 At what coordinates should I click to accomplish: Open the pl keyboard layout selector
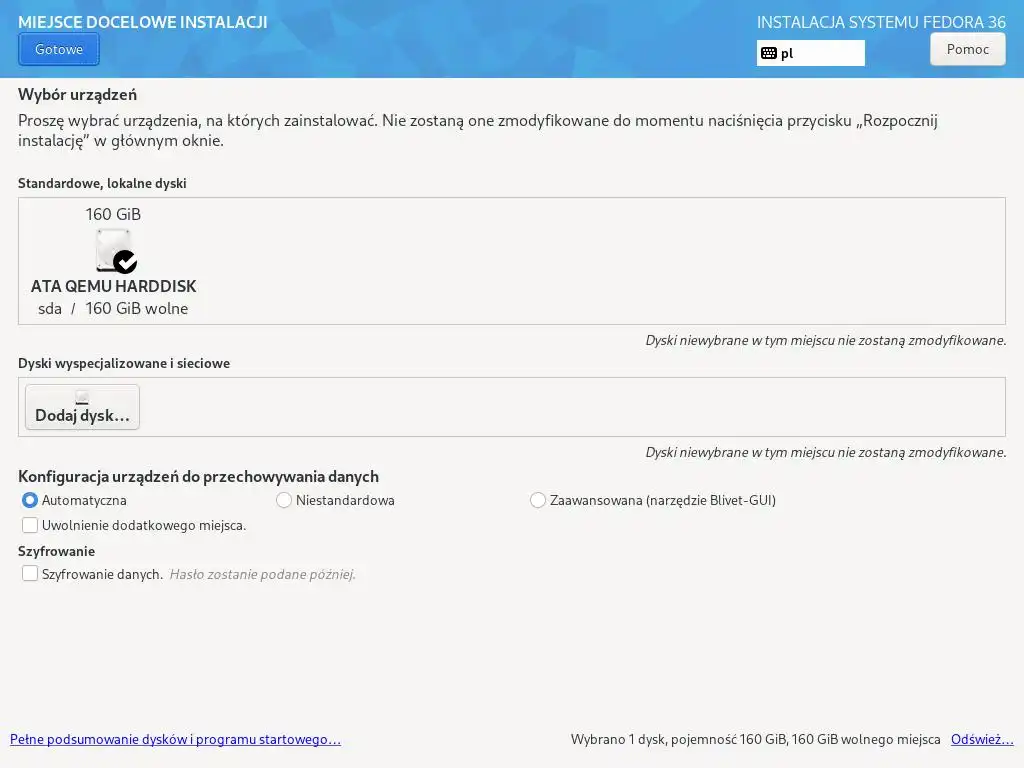[810, 53]
